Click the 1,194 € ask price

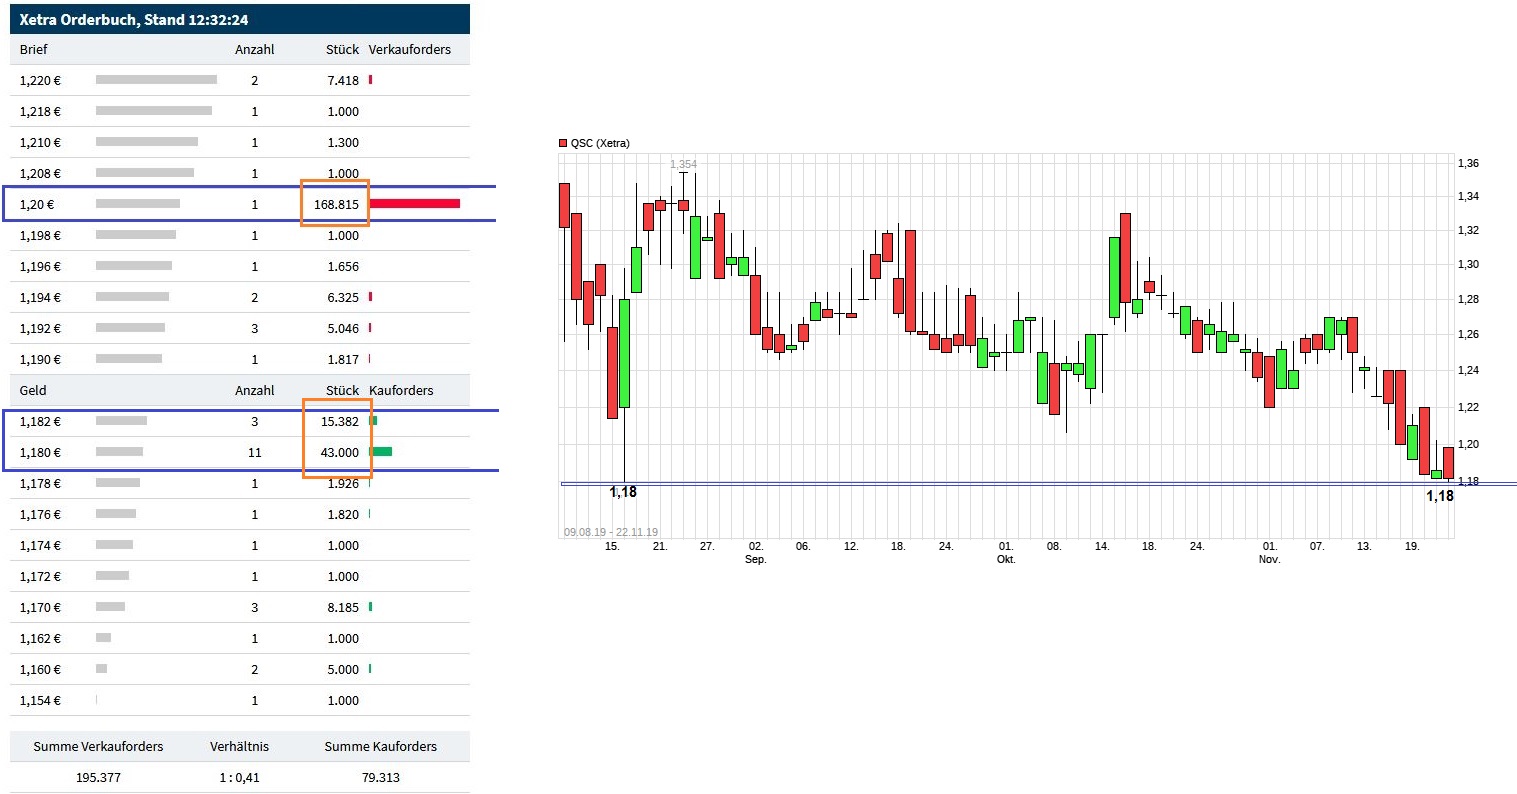point(40,297)
